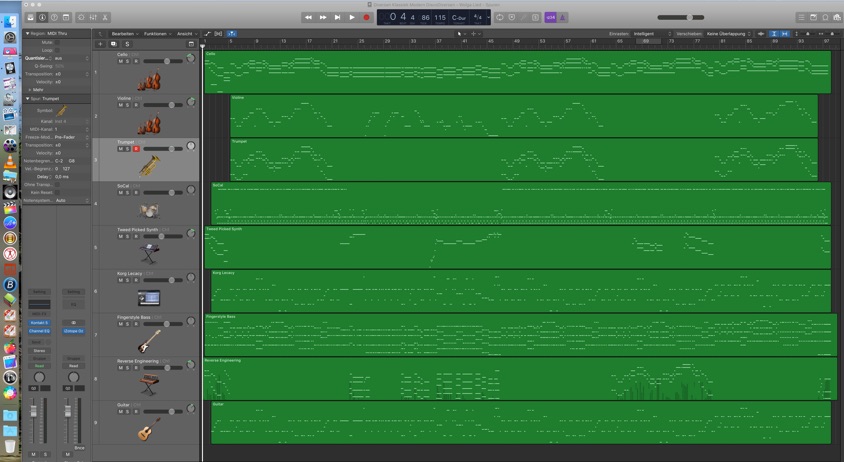
Task: Click the acoustic Guitar track icon
Action: (148, 430)
